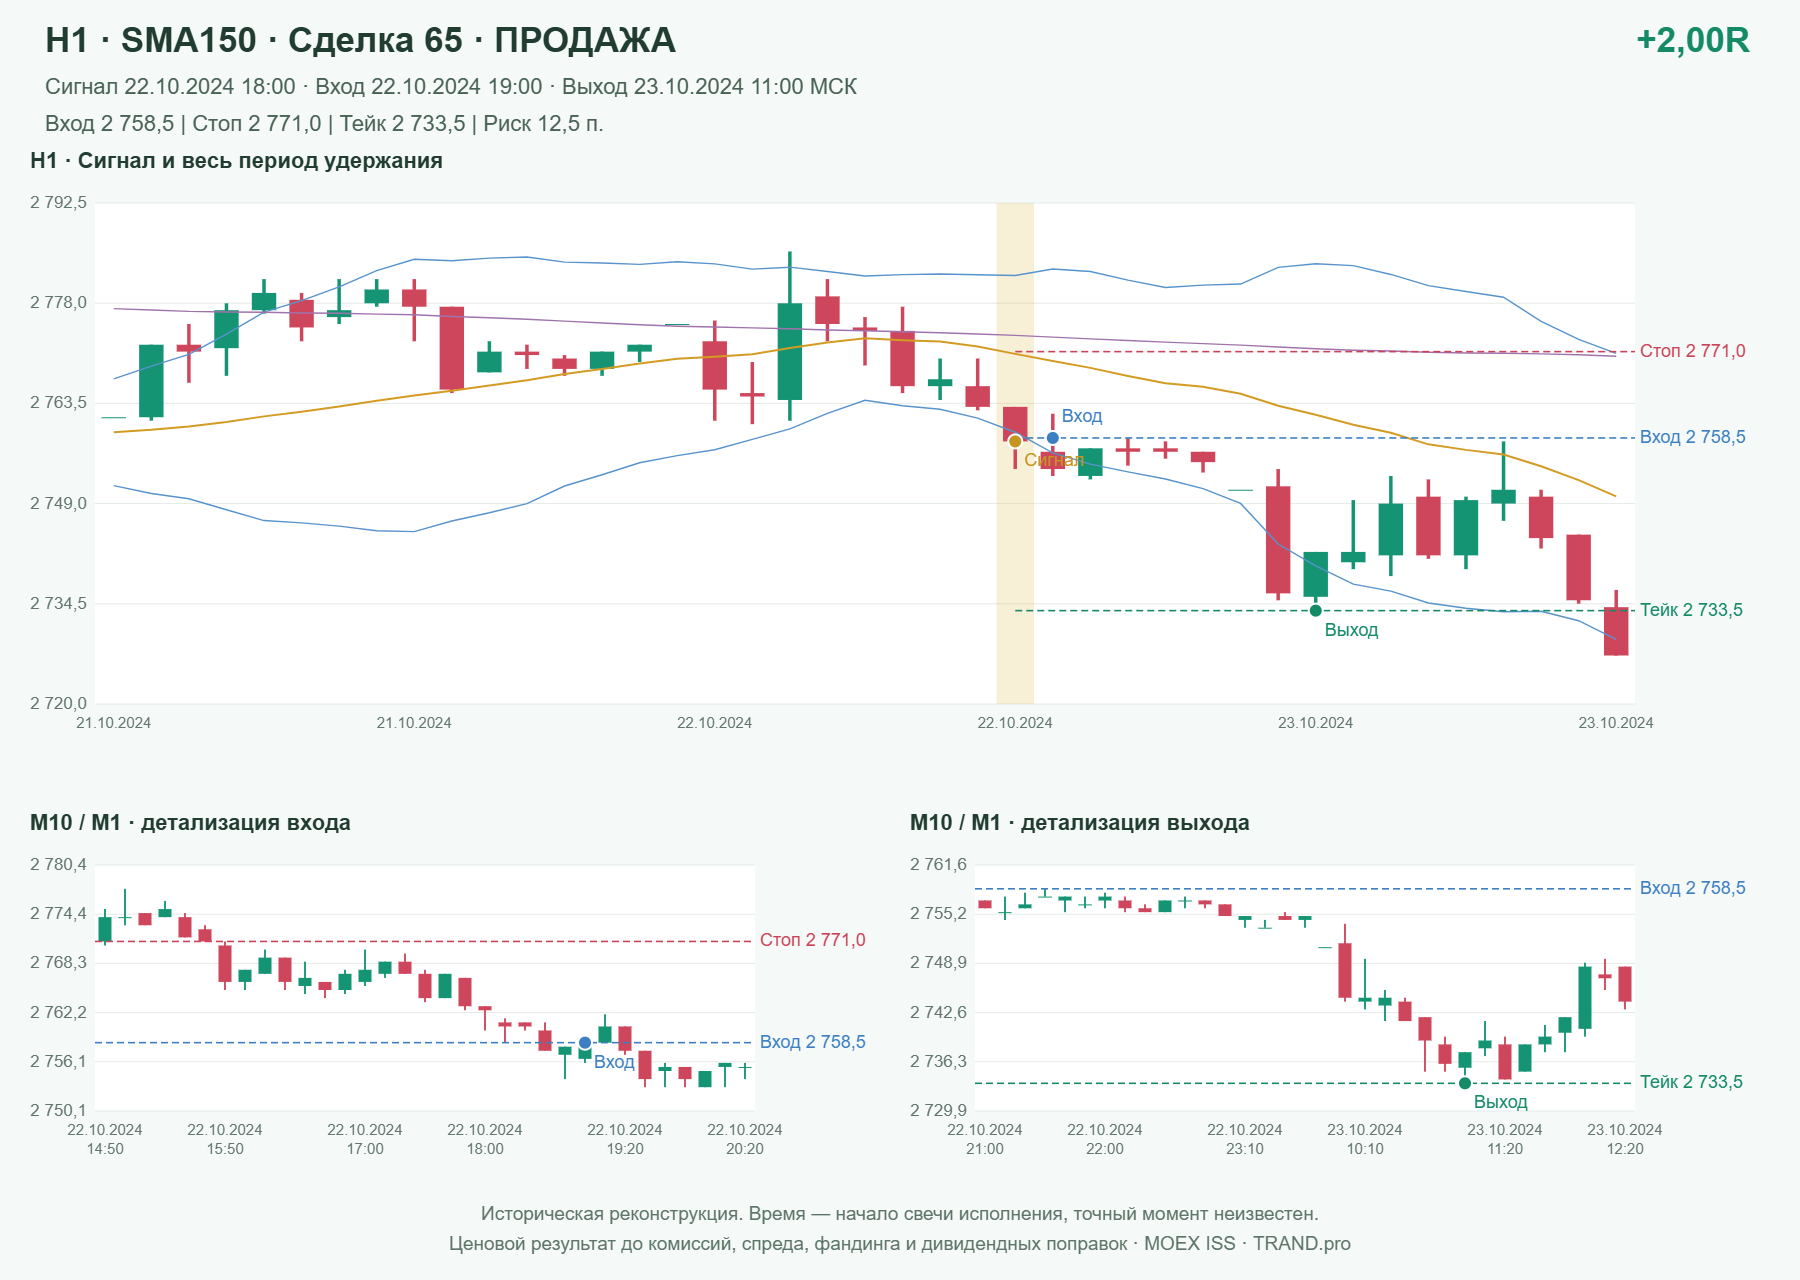Click time label '23.10.2024 12:20' on exit chart

point(1625,1139)
